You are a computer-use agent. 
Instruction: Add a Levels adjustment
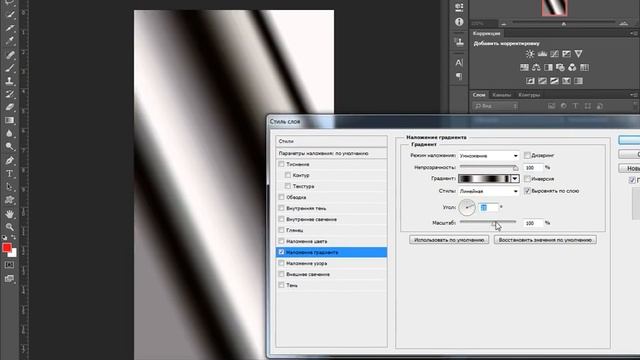542,54
